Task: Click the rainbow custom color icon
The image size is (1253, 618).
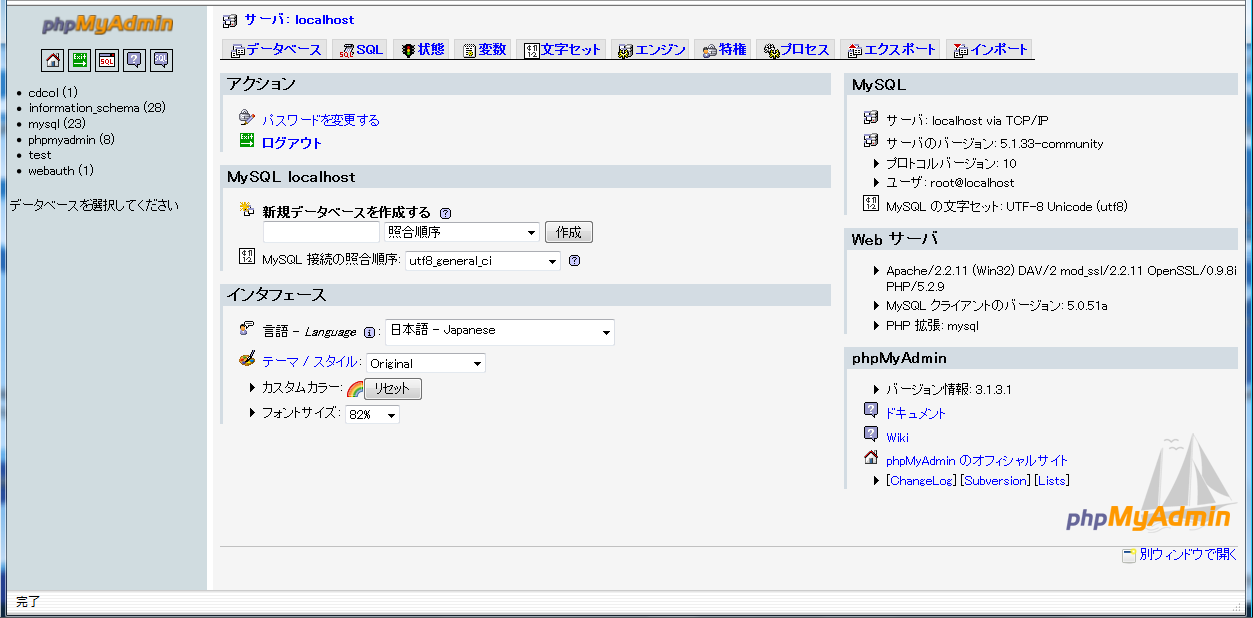Action: 354,389
